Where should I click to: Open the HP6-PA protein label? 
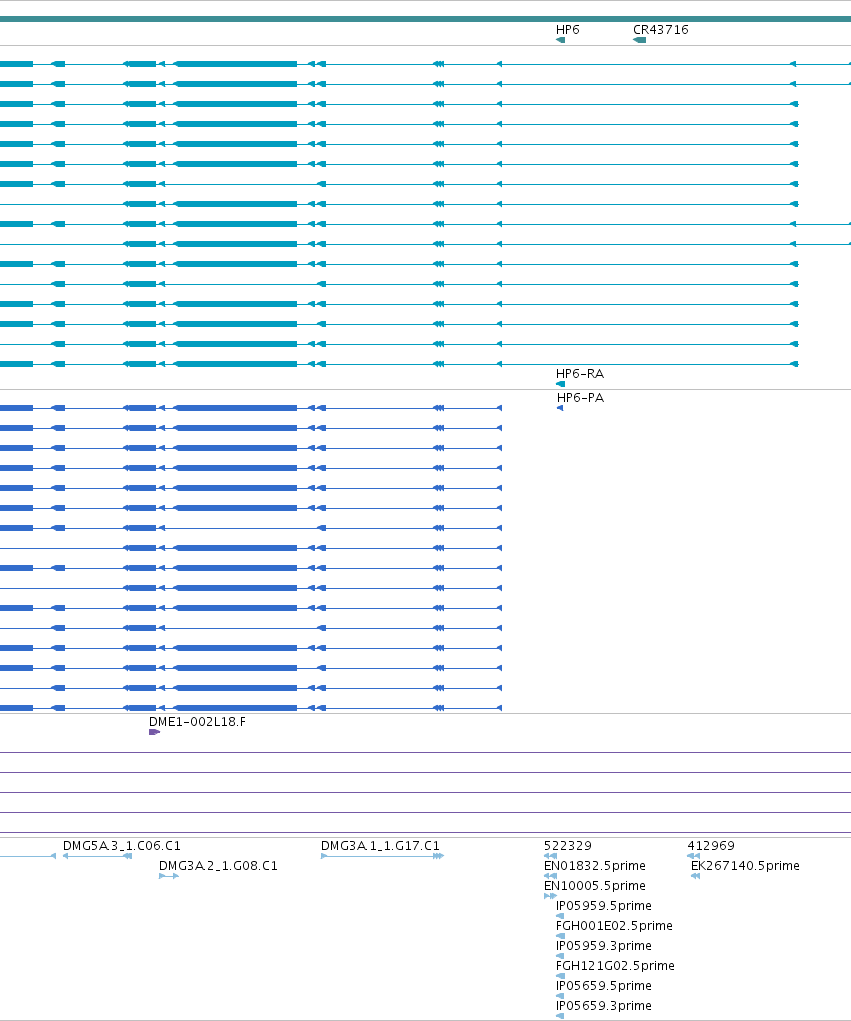(x=580, y=398)
